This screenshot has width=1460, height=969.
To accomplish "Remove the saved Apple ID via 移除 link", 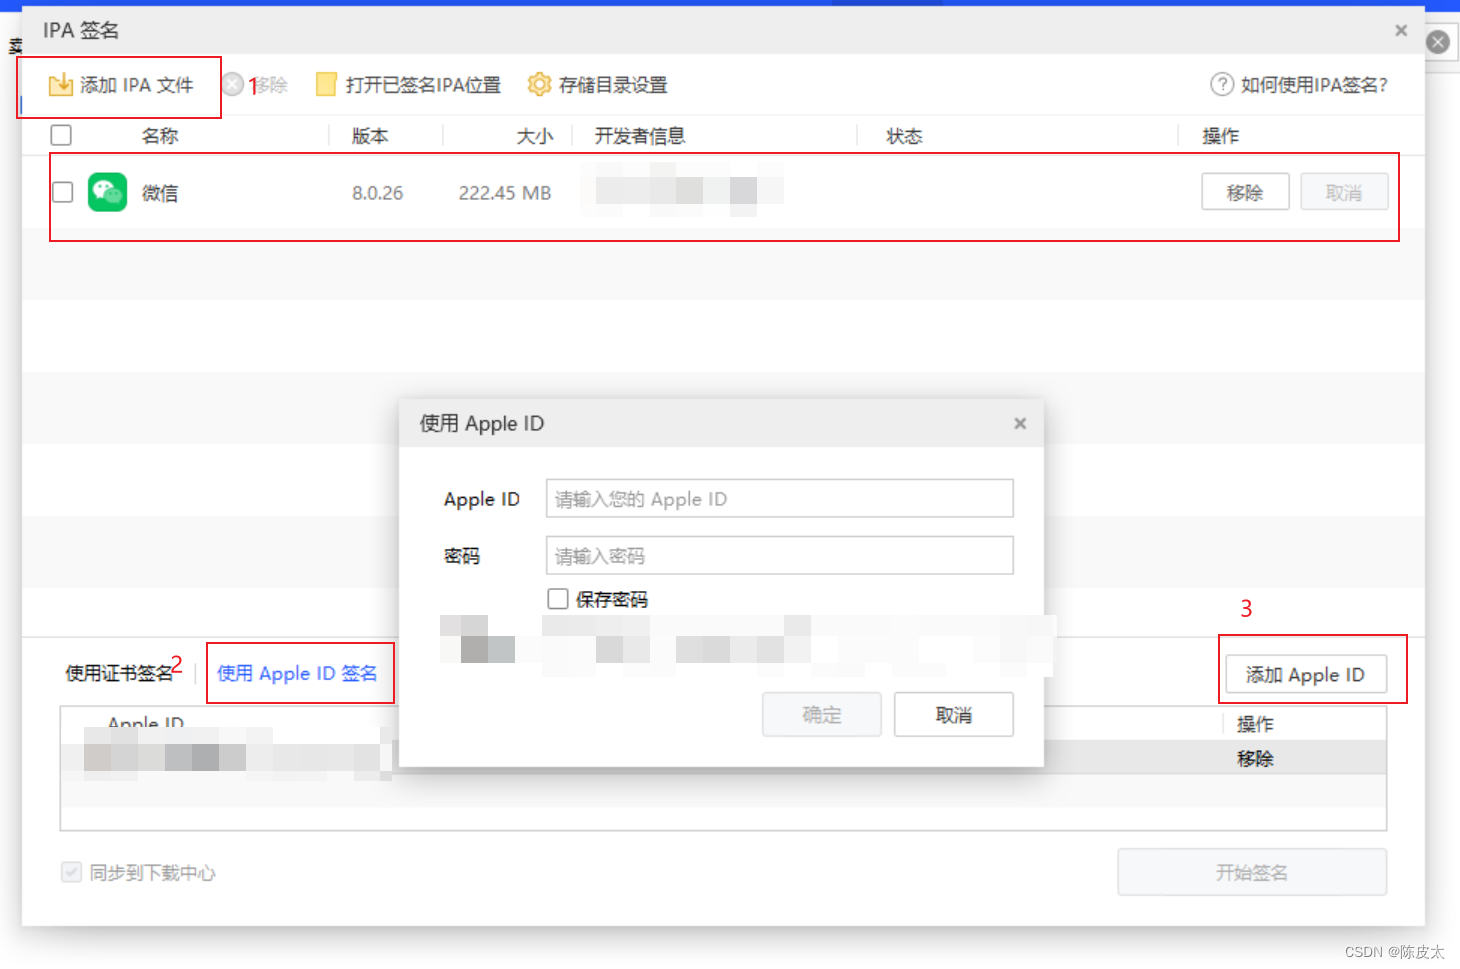I will click(1255, 758).
